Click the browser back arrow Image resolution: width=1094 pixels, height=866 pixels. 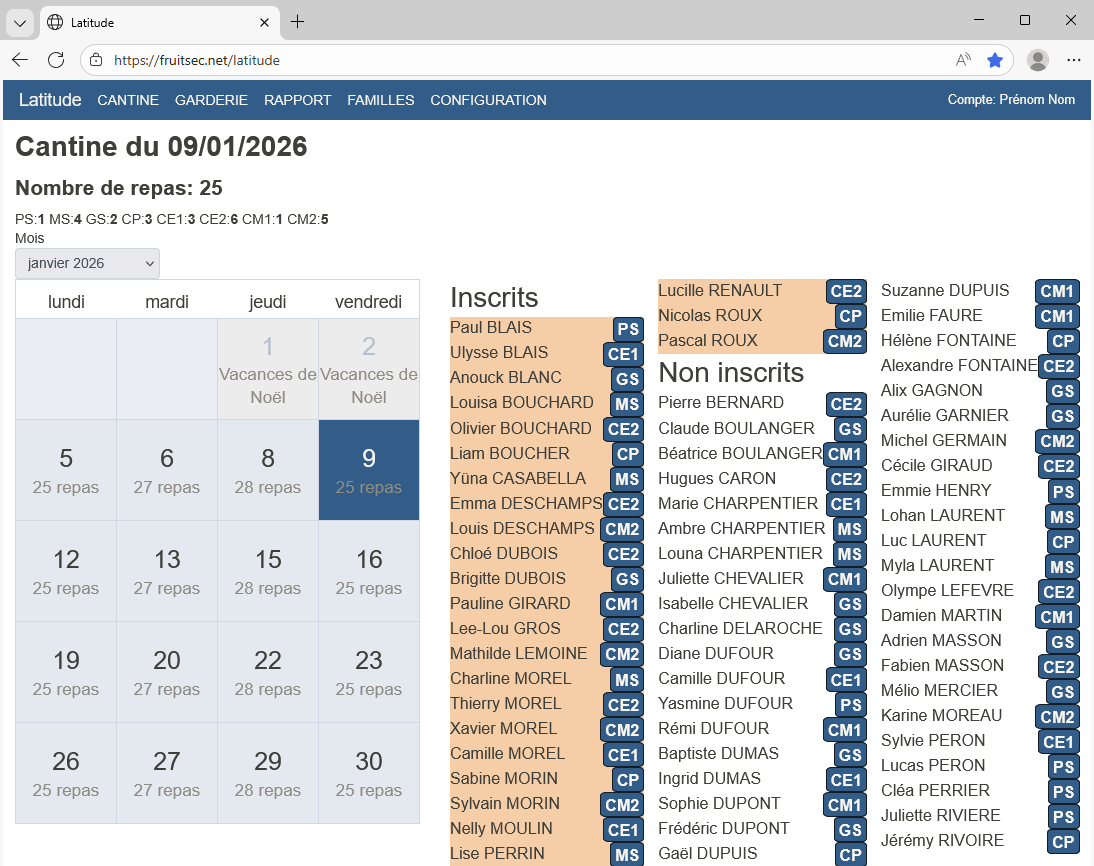pos(20,60)
